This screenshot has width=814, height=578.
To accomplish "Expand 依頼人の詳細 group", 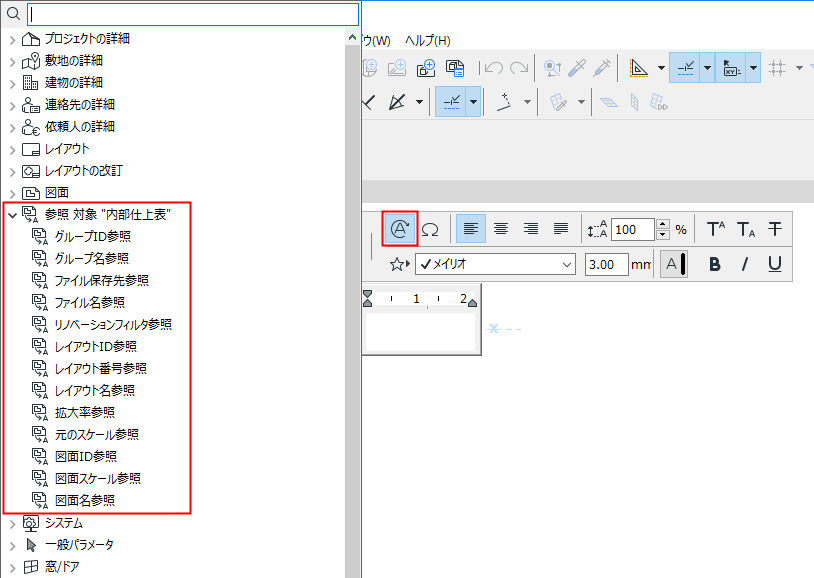I will (13, 128).
